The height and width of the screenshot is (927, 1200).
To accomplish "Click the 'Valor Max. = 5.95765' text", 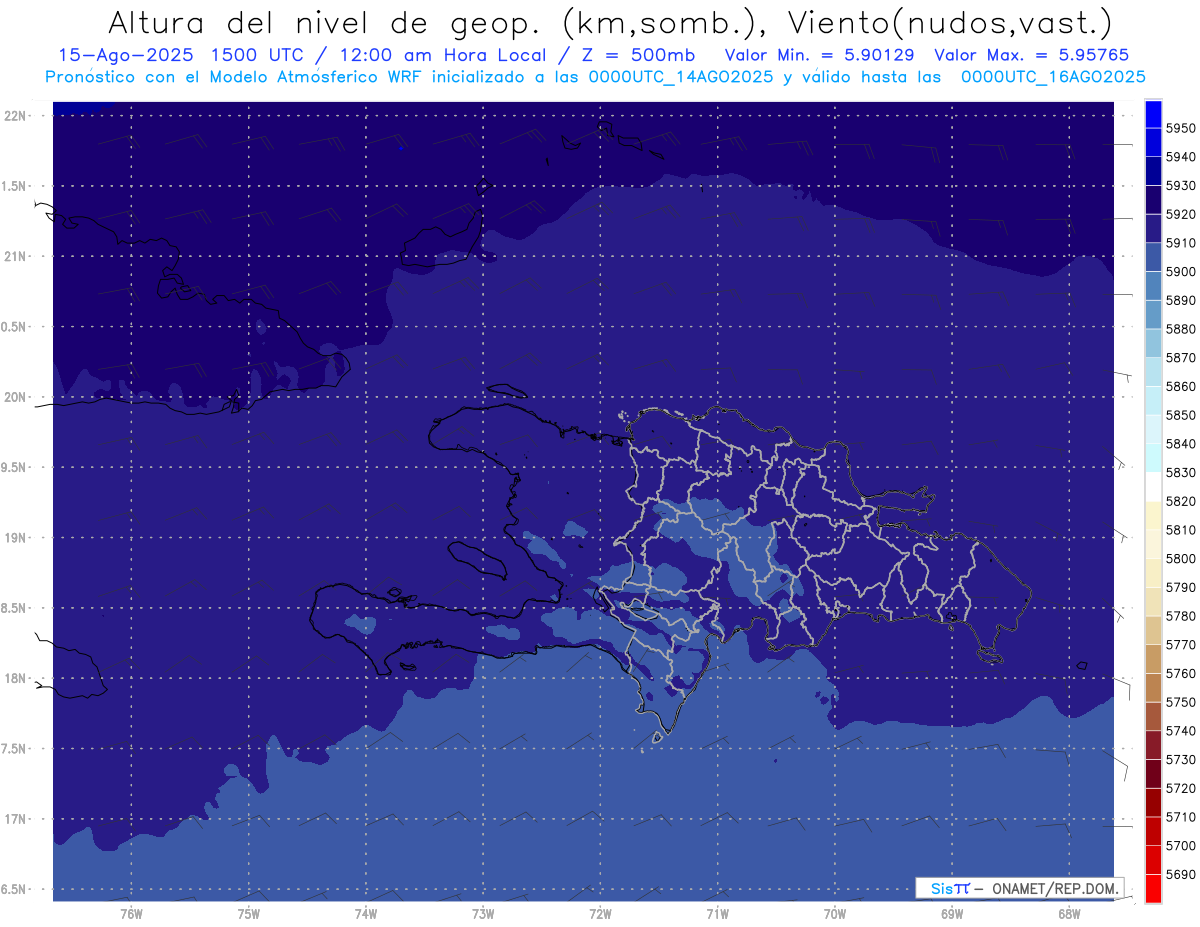I will [1031, 55].
